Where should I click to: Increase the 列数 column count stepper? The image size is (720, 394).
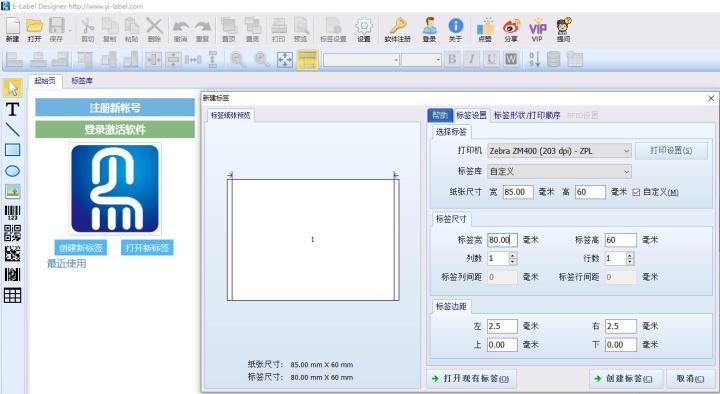pyautogui.click(x=513, y=255)
